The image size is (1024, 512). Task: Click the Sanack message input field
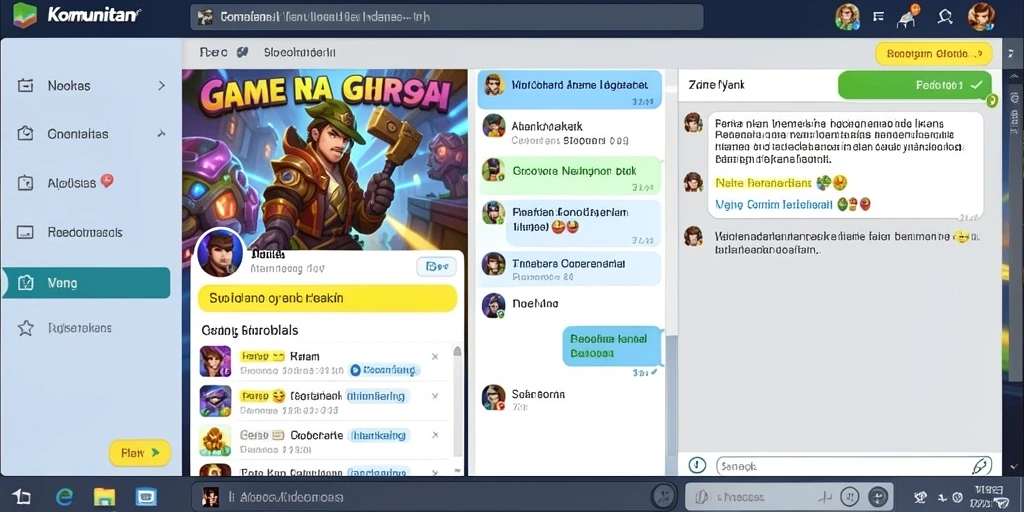[854, 466]
